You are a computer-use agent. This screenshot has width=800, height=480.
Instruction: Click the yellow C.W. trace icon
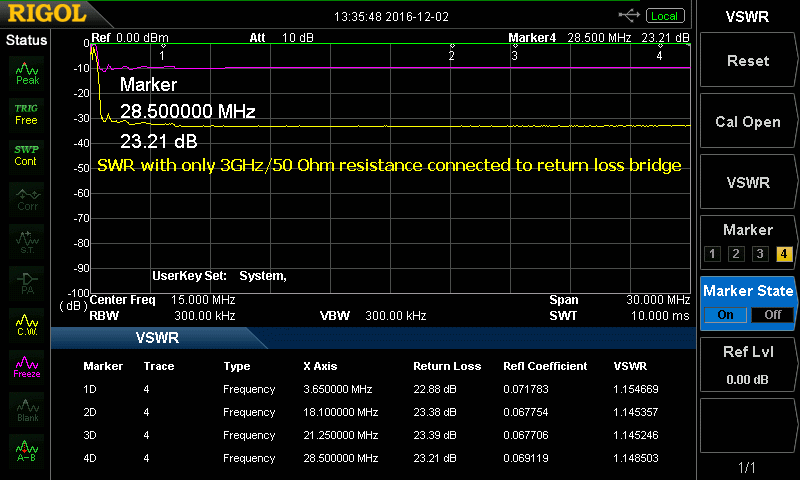(x=27, y=324)
